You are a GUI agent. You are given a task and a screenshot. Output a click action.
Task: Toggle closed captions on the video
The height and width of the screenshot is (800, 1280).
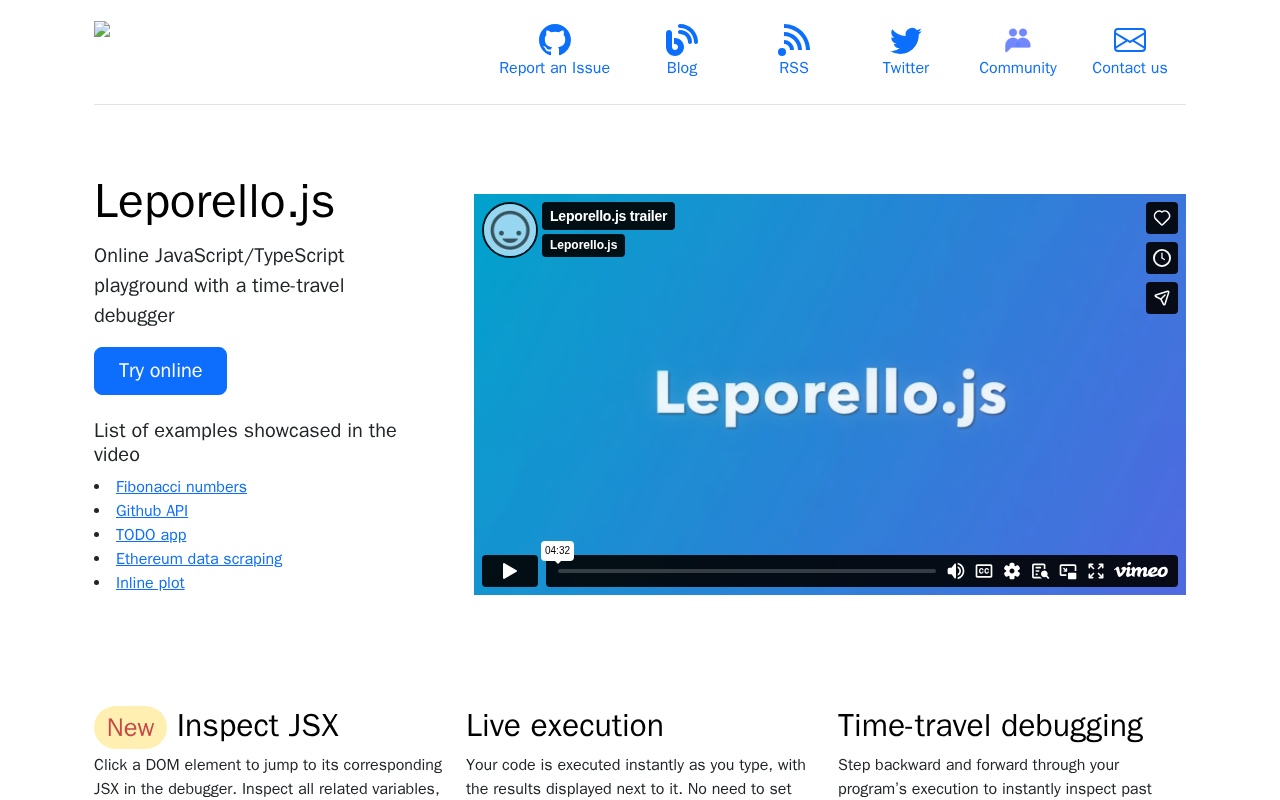pos(984,571)
